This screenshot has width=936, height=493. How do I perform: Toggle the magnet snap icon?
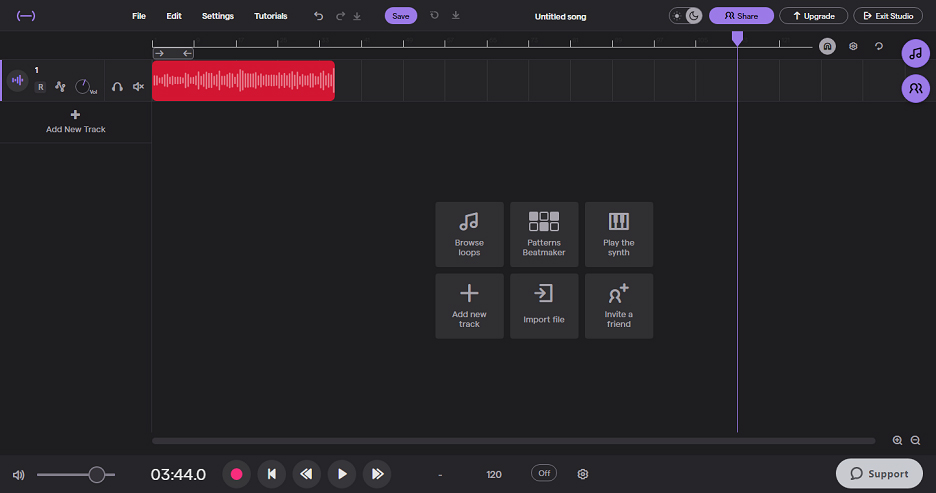(827, 46)
